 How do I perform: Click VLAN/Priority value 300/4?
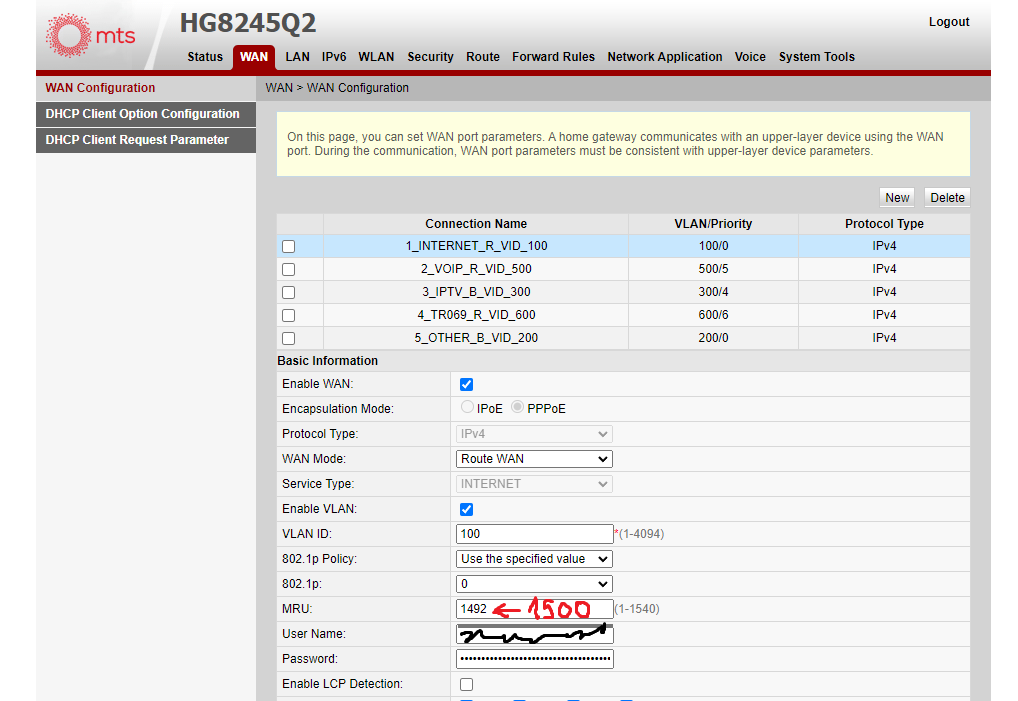pos(714,292)
